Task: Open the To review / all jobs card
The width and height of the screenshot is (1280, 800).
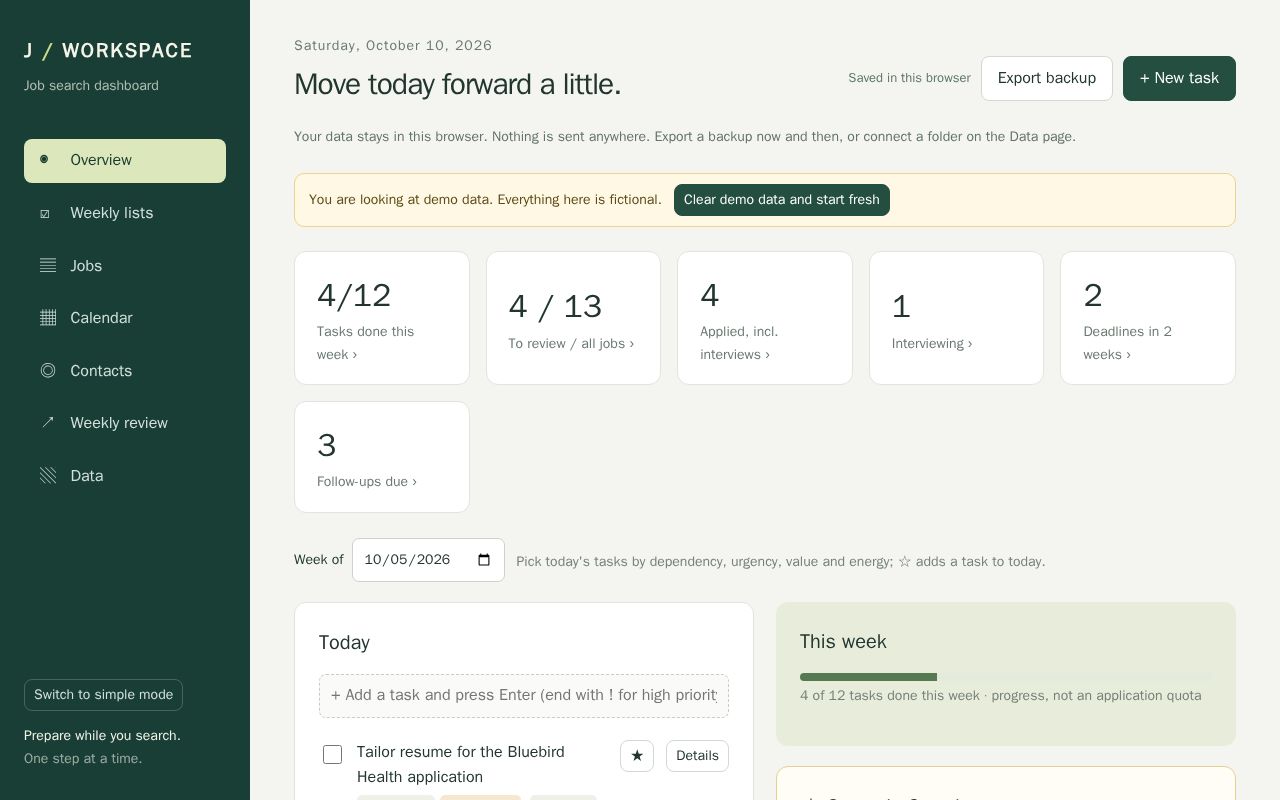Action: [573, 318]
